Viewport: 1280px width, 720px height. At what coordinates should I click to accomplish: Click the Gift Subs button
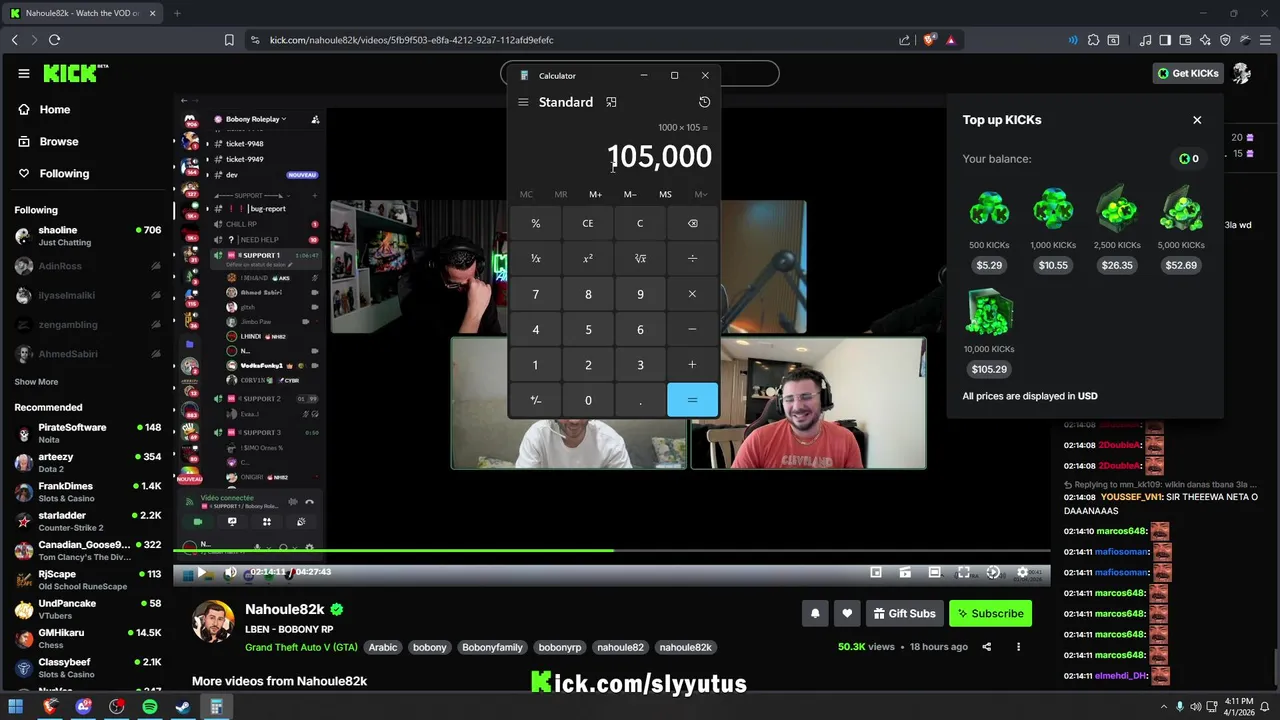click(x=904, y=613)
